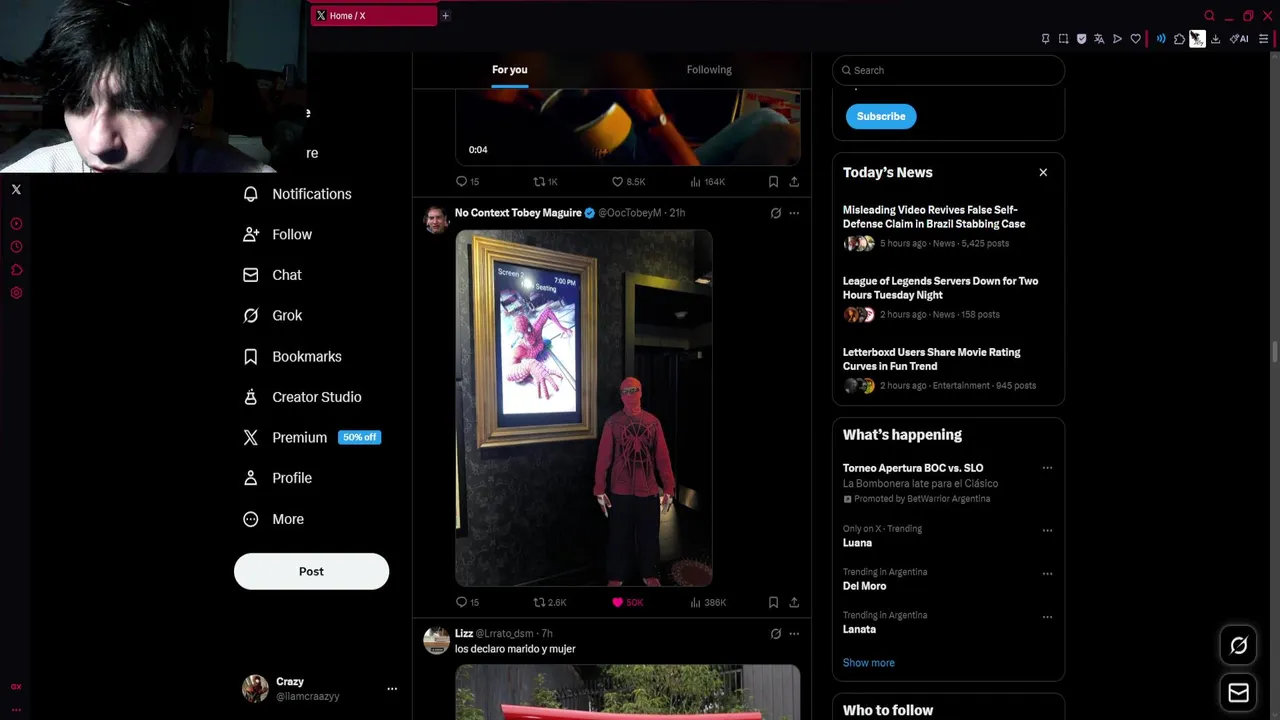This screenshot has height=720, width=1280.
Task: Open the floating messages drawer
Action: point(1238,692)
